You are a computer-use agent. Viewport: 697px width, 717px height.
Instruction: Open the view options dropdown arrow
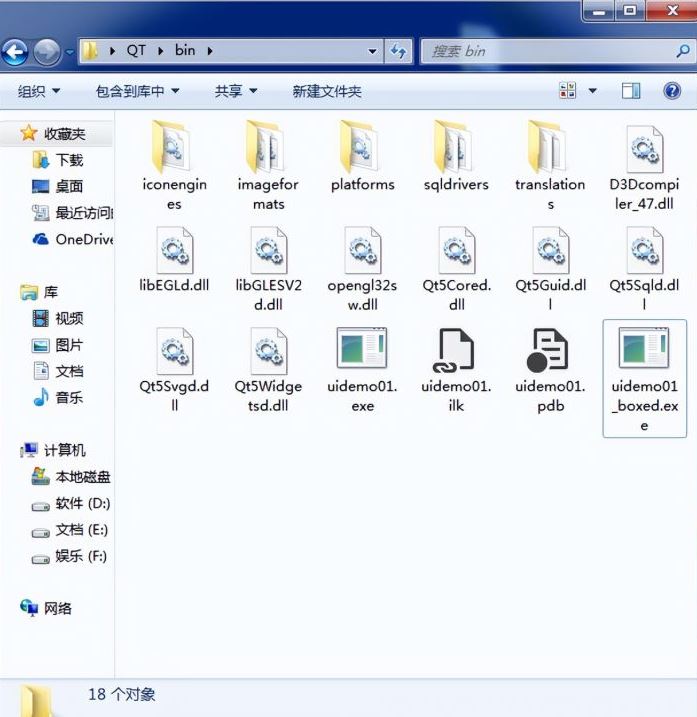point(592,91)
